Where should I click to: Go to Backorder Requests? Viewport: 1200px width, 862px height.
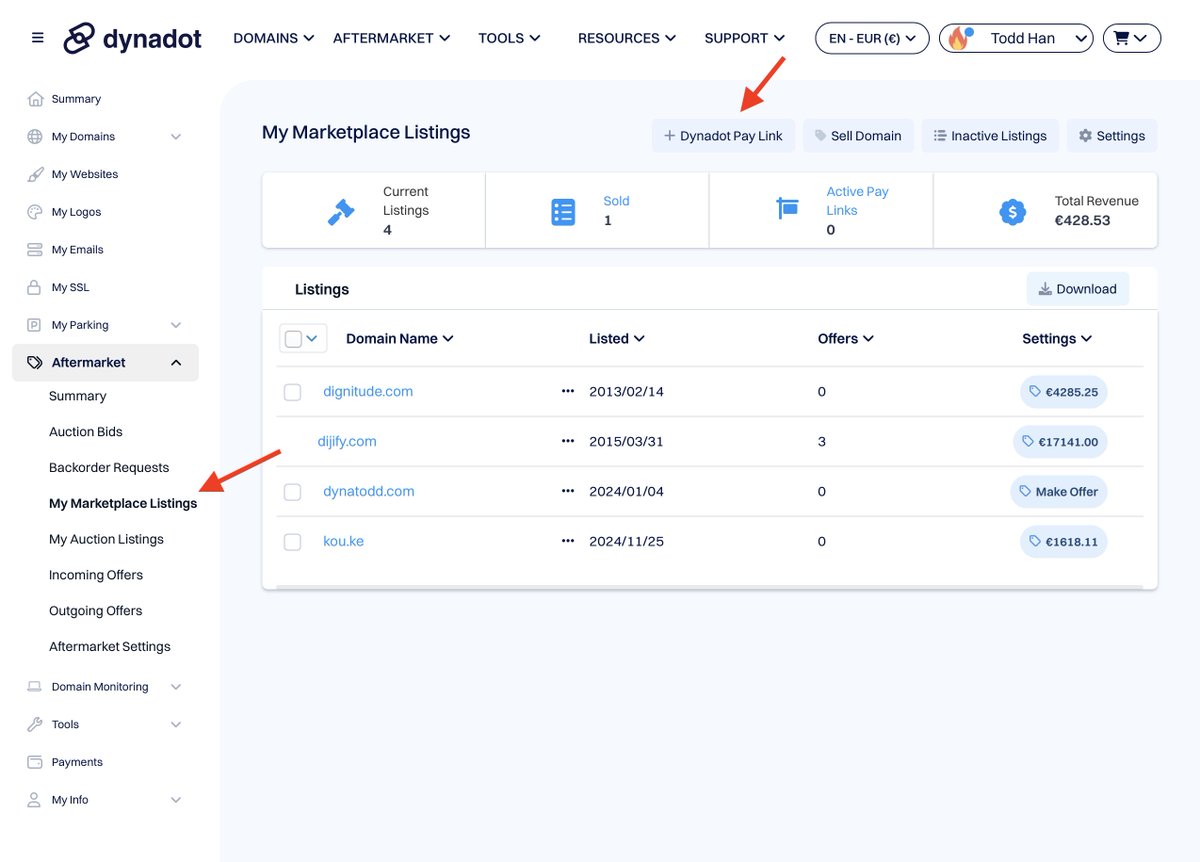point(109,468)
